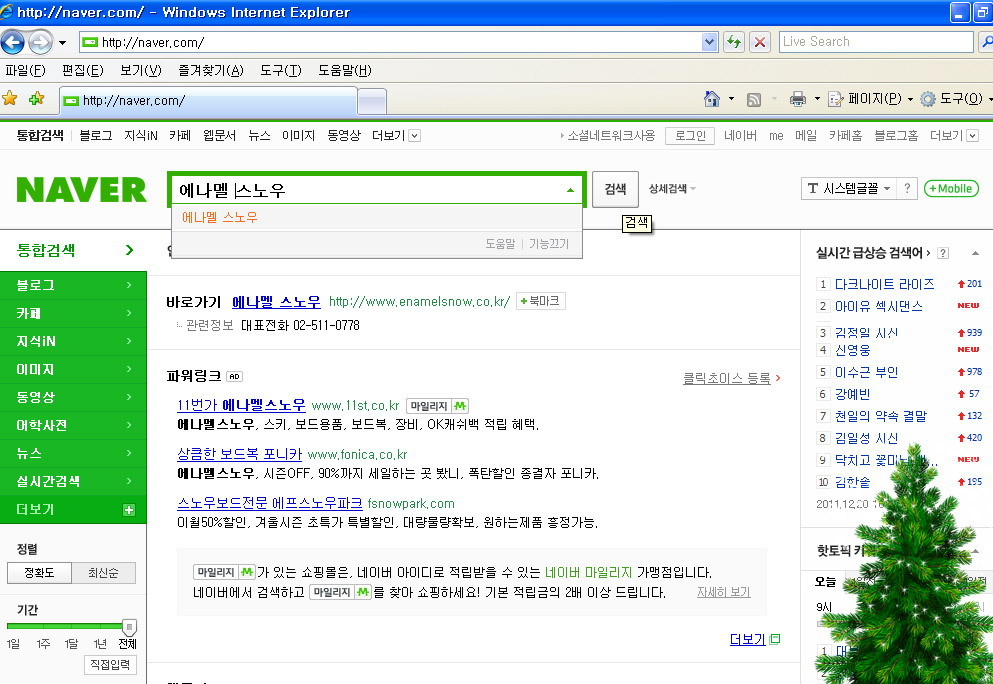Open the 더보기 square icon under ad links
Image resolution: width=993 pixels, height=684 pixels.
[x=775, y=640]
